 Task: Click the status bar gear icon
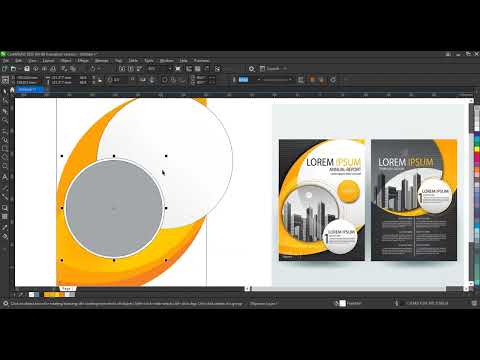[x=5, y=303]
